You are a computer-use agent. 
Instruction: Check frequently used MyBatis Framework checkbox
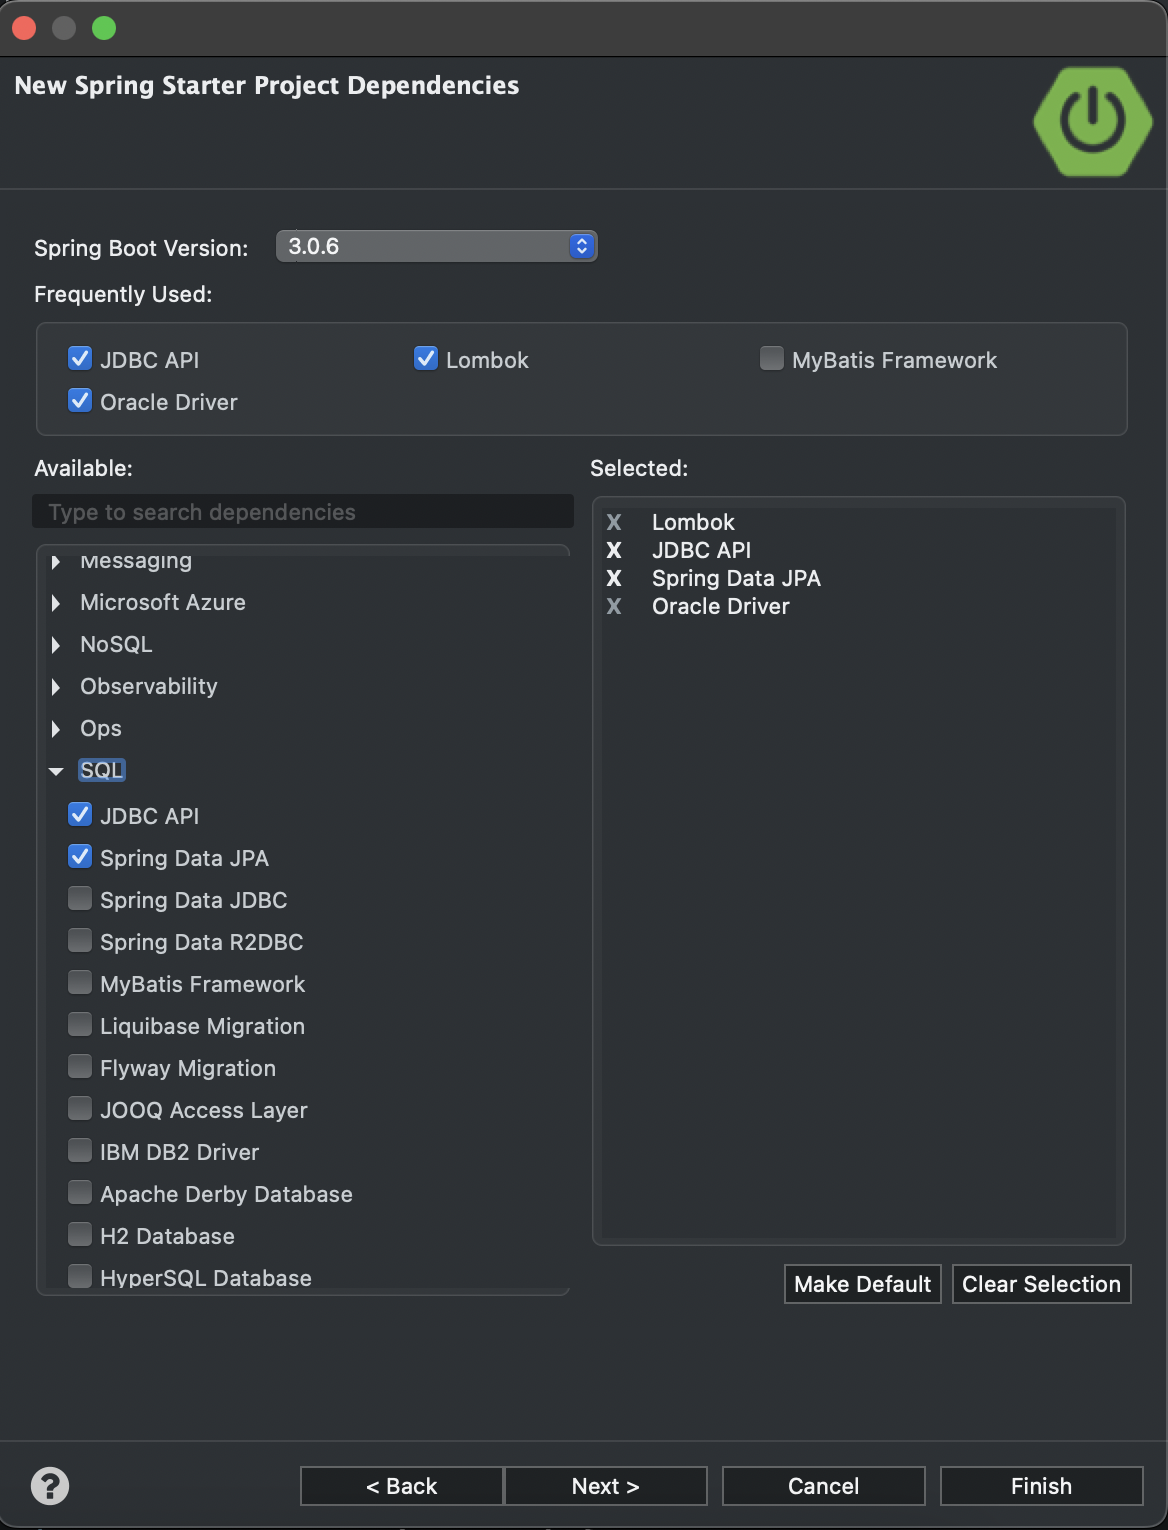pos(772,358)
